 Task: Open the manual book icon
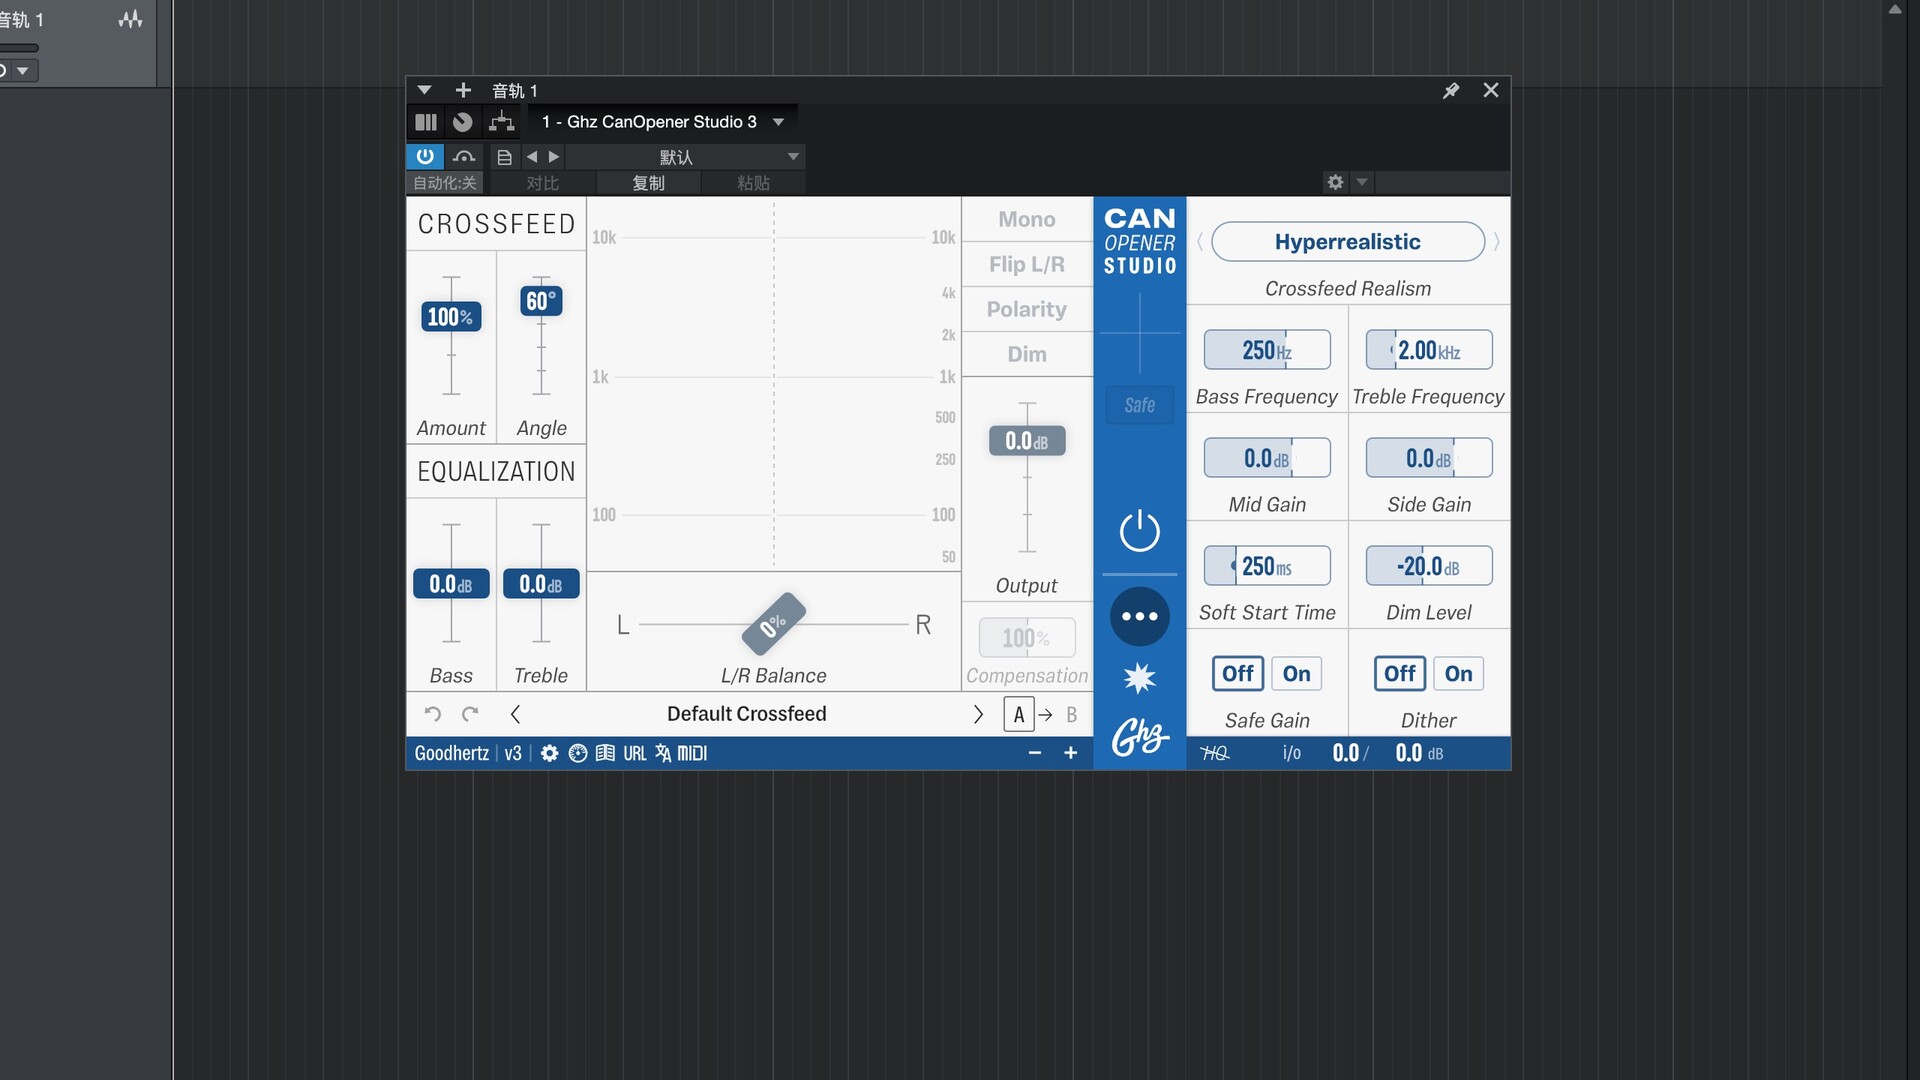(x=605, y=753)
